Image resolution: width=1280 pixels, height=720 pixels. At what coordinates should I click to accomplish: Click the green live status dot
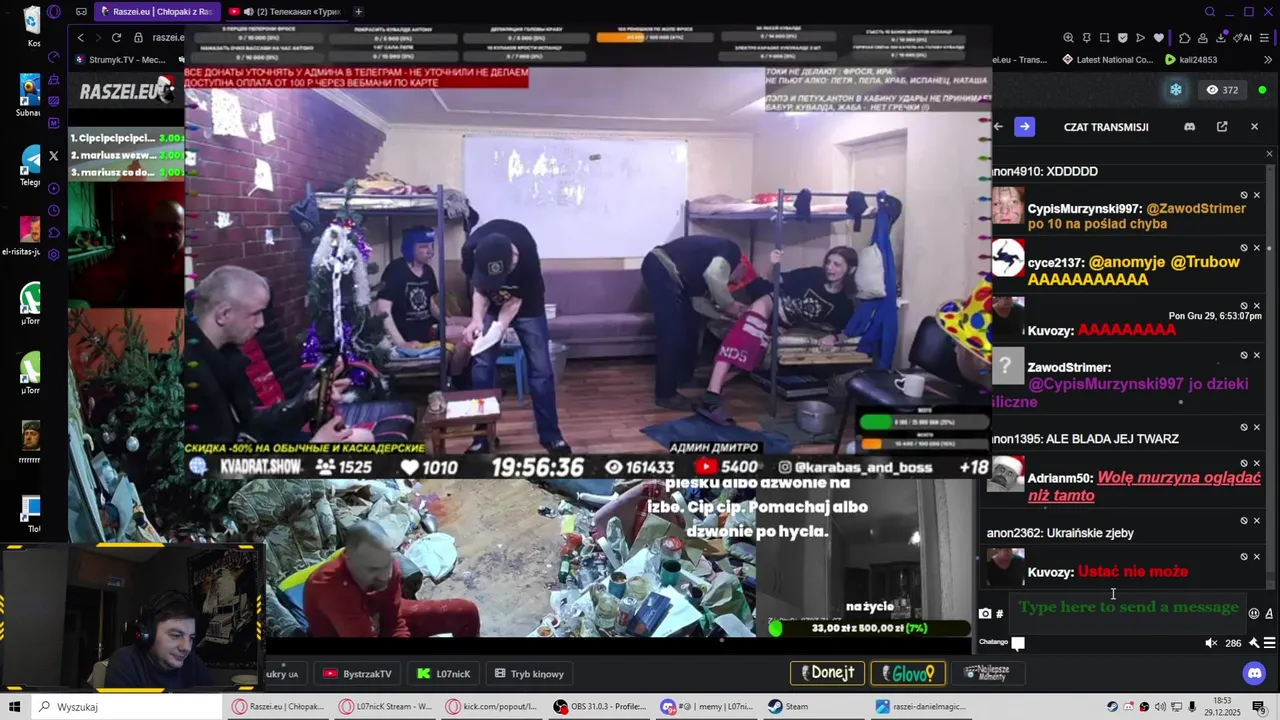(1262, 90)
